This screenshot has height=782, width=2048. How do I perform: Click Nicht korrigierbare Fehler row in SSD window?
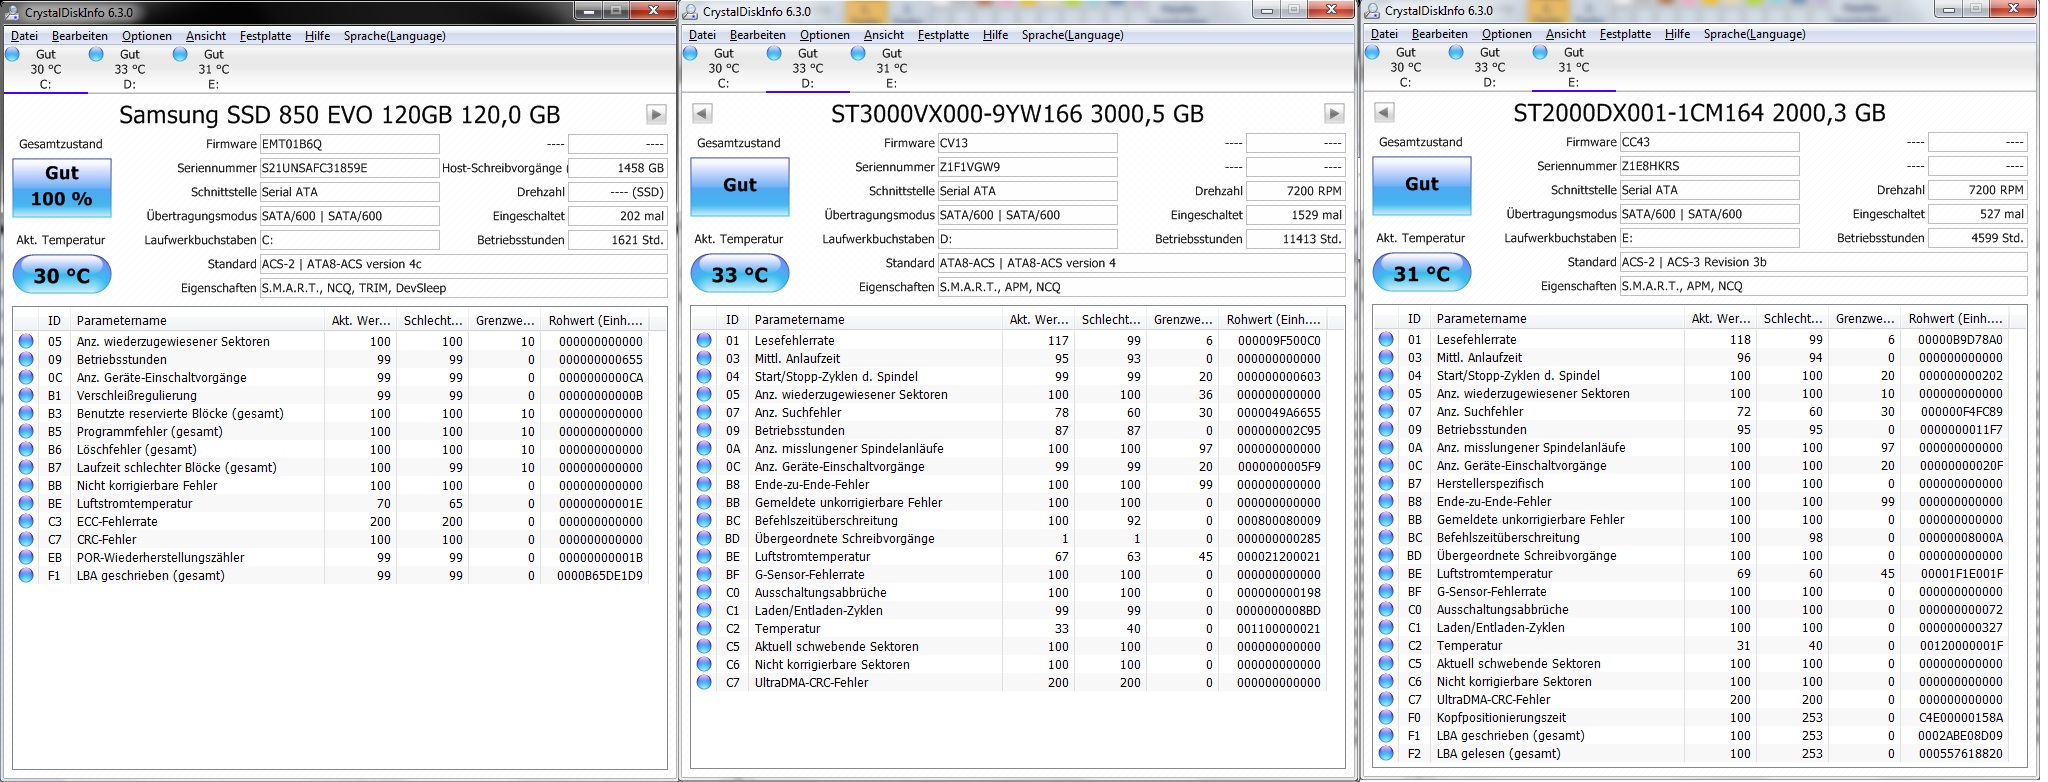click(333, 485)
